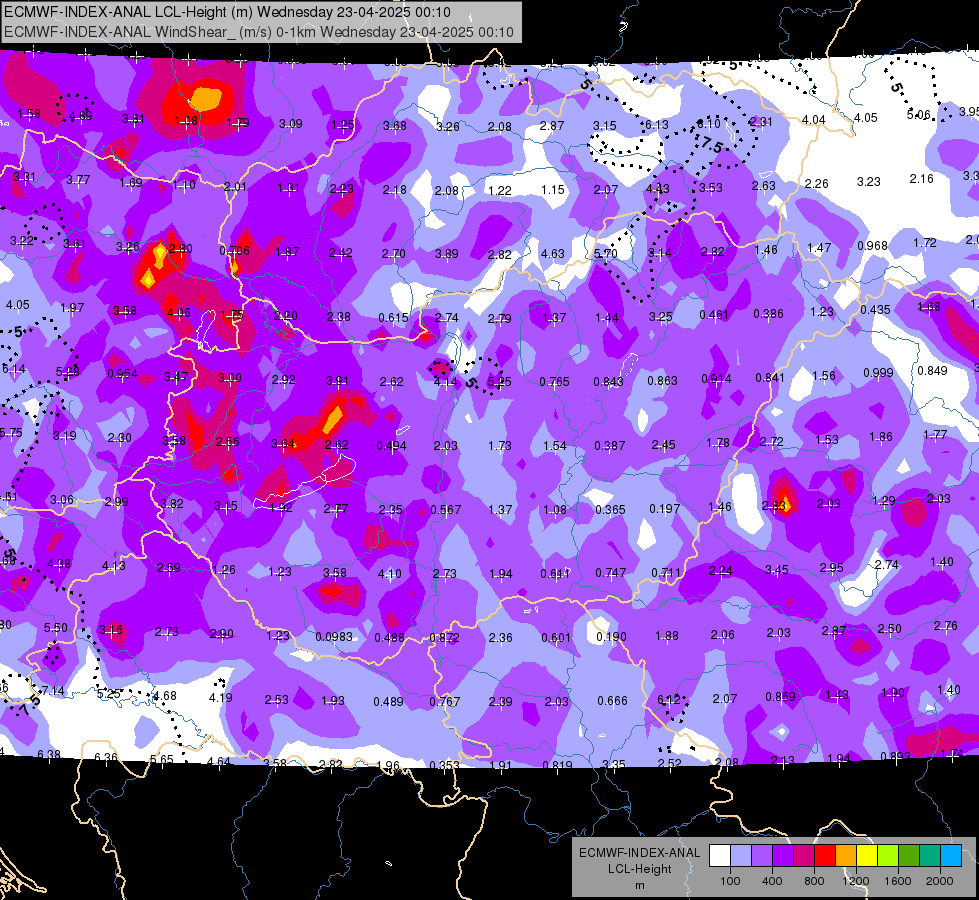Viewport: 979px width, 900px height.
Task: Click the dark green legend swatch
Action: coord(909,855)
